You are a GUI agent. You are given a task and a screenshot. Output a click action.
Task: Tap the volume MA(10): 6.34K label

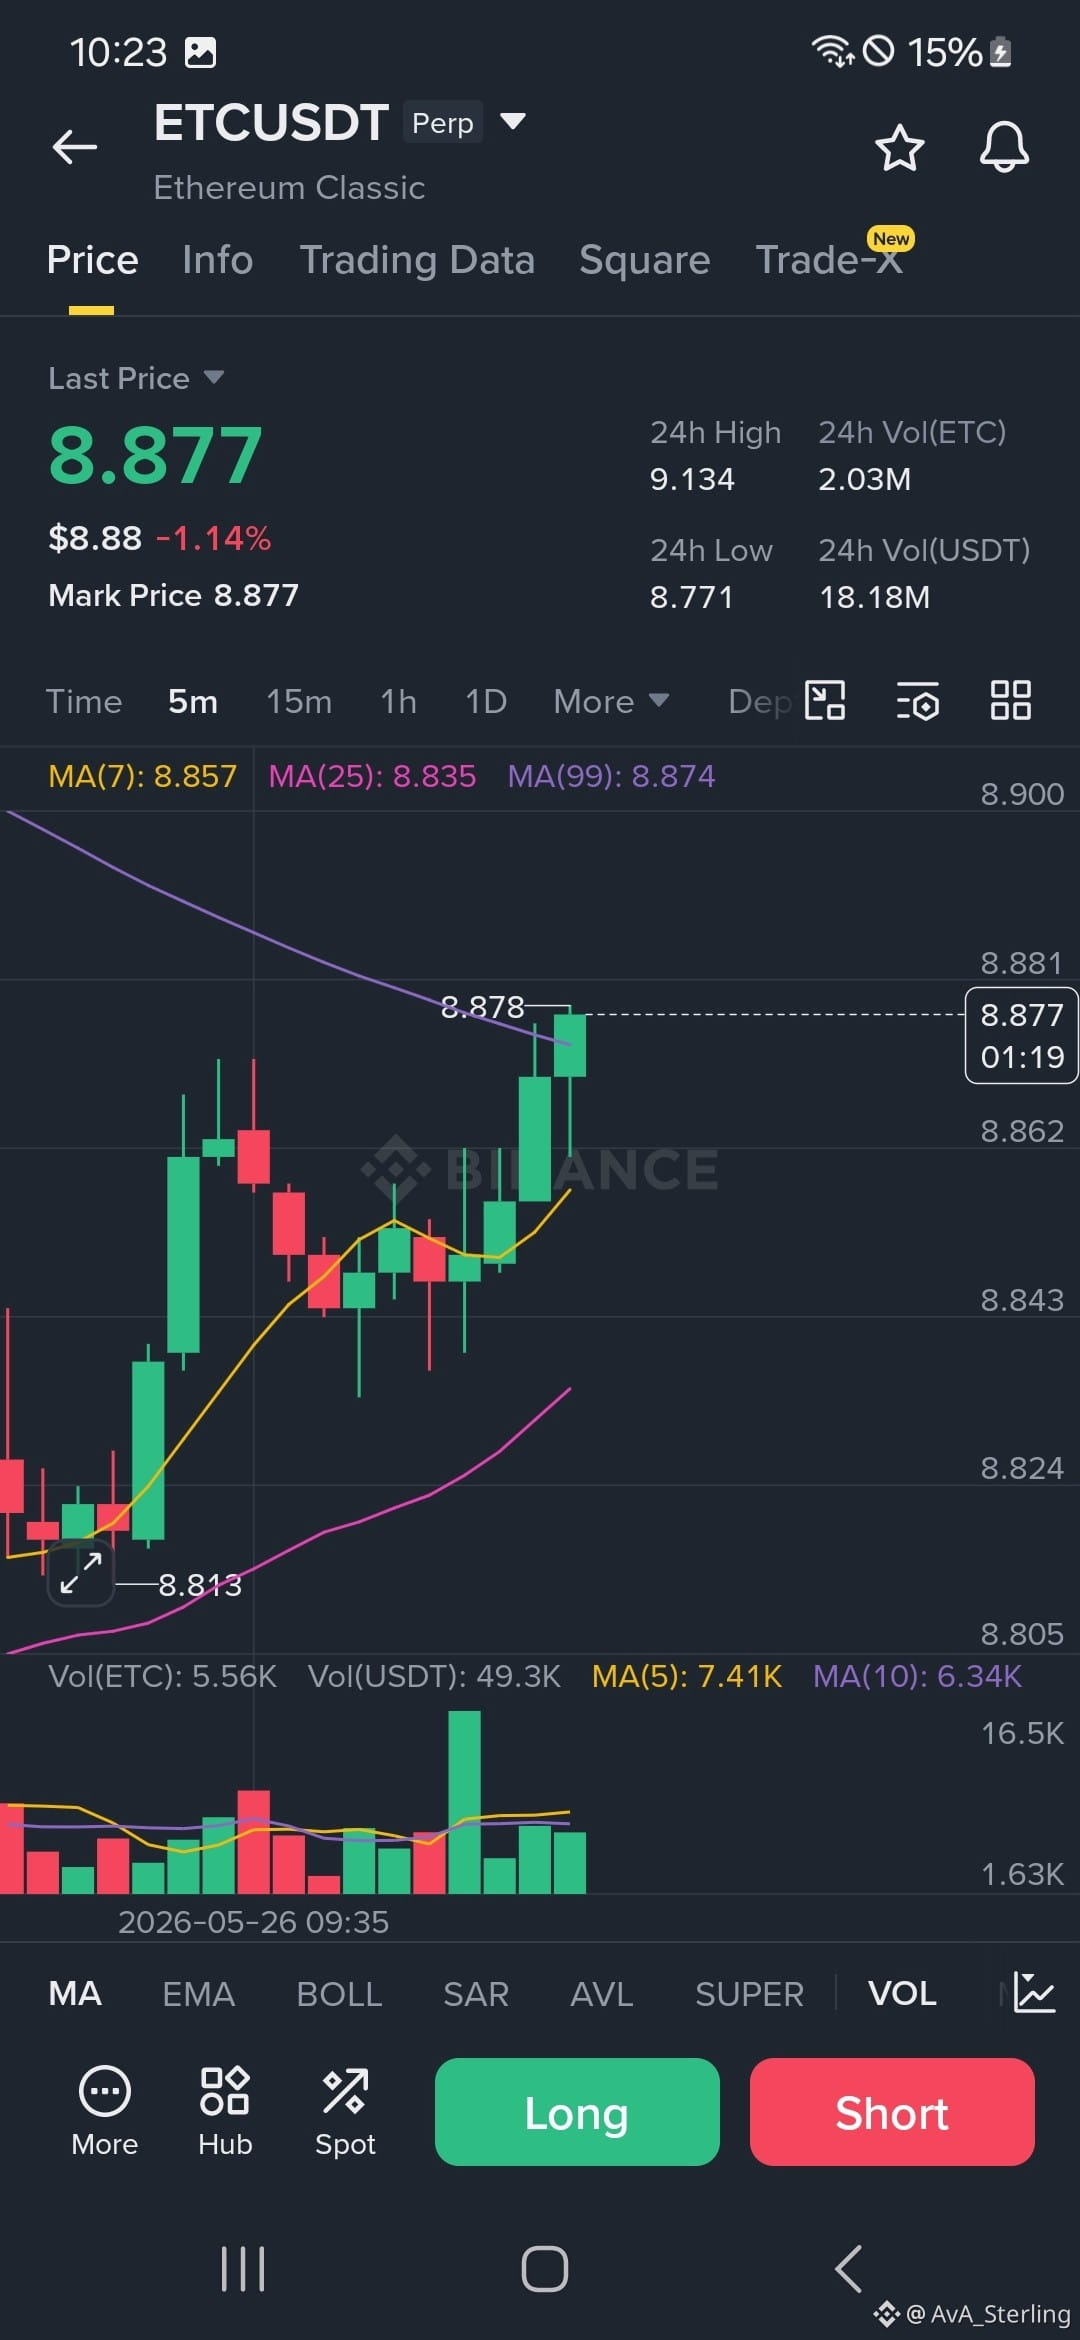[917, 1676]
